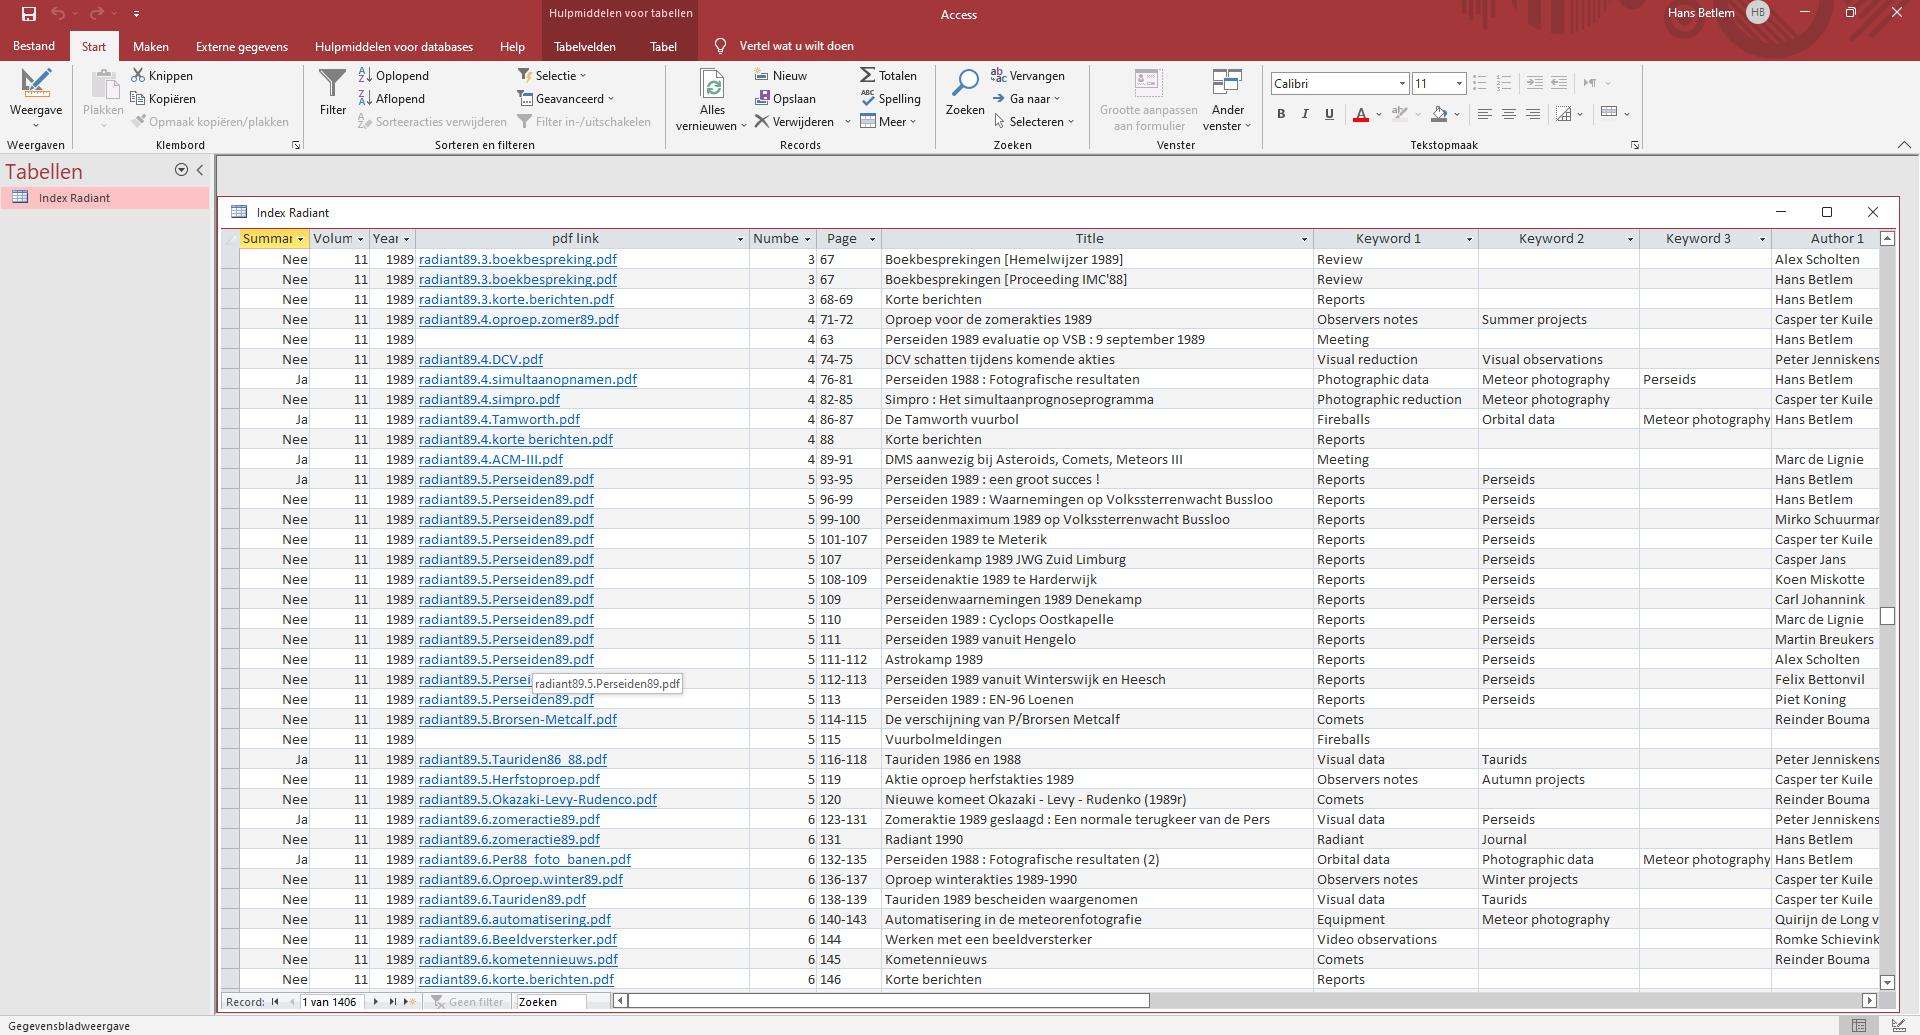
Task: Open Title column filter arrow
Action: click(x=1303, y=239)
